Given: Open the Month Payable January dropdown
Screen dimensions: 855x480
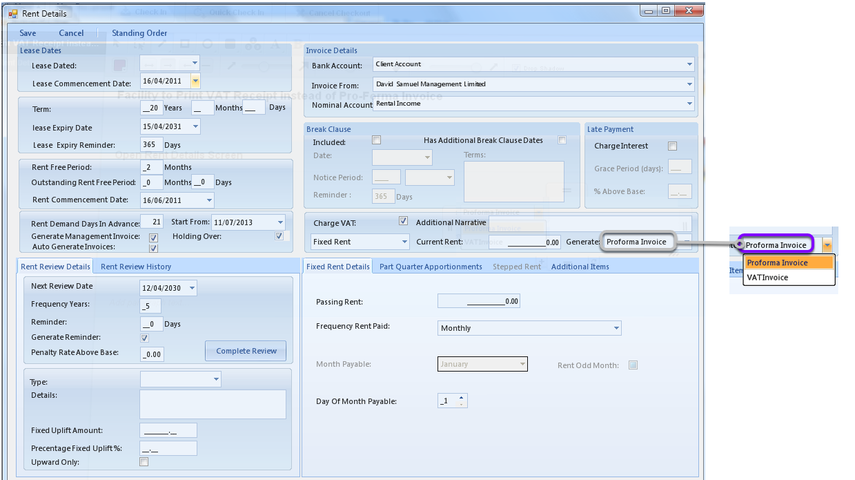Looking at the screenshot, I should point(522,364).
